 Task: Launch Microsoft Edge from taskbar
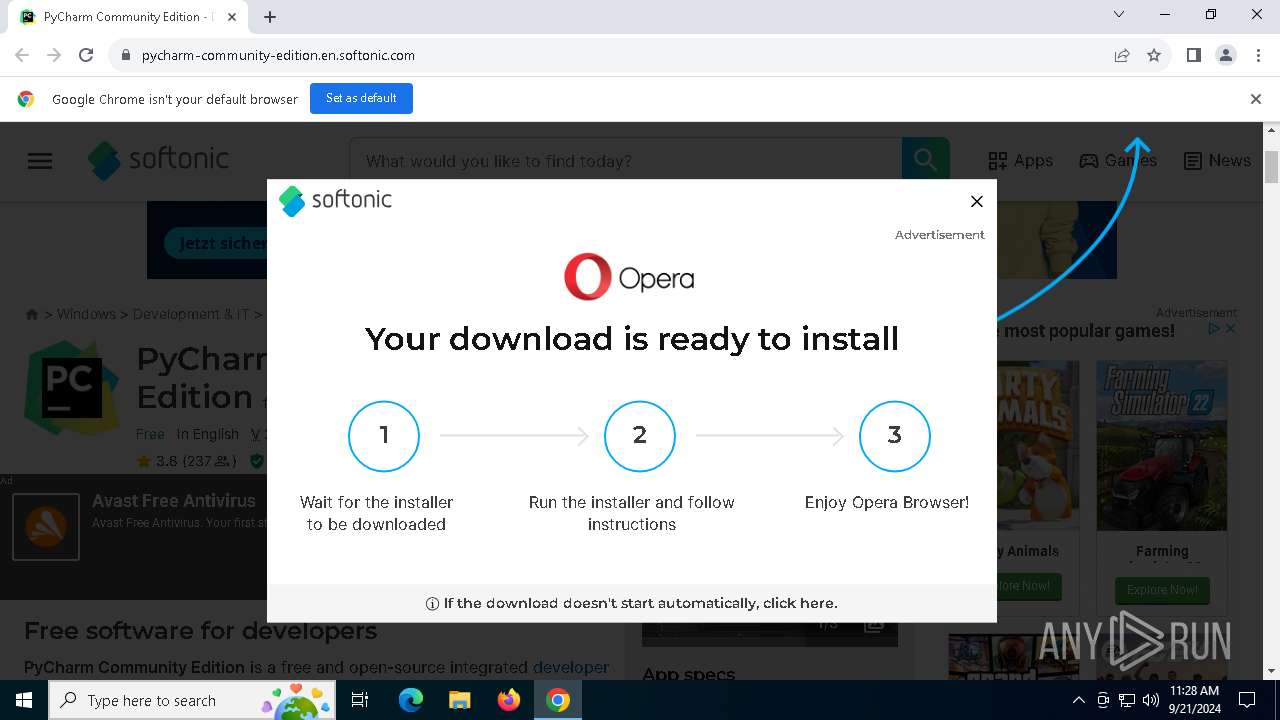[411, 700]
